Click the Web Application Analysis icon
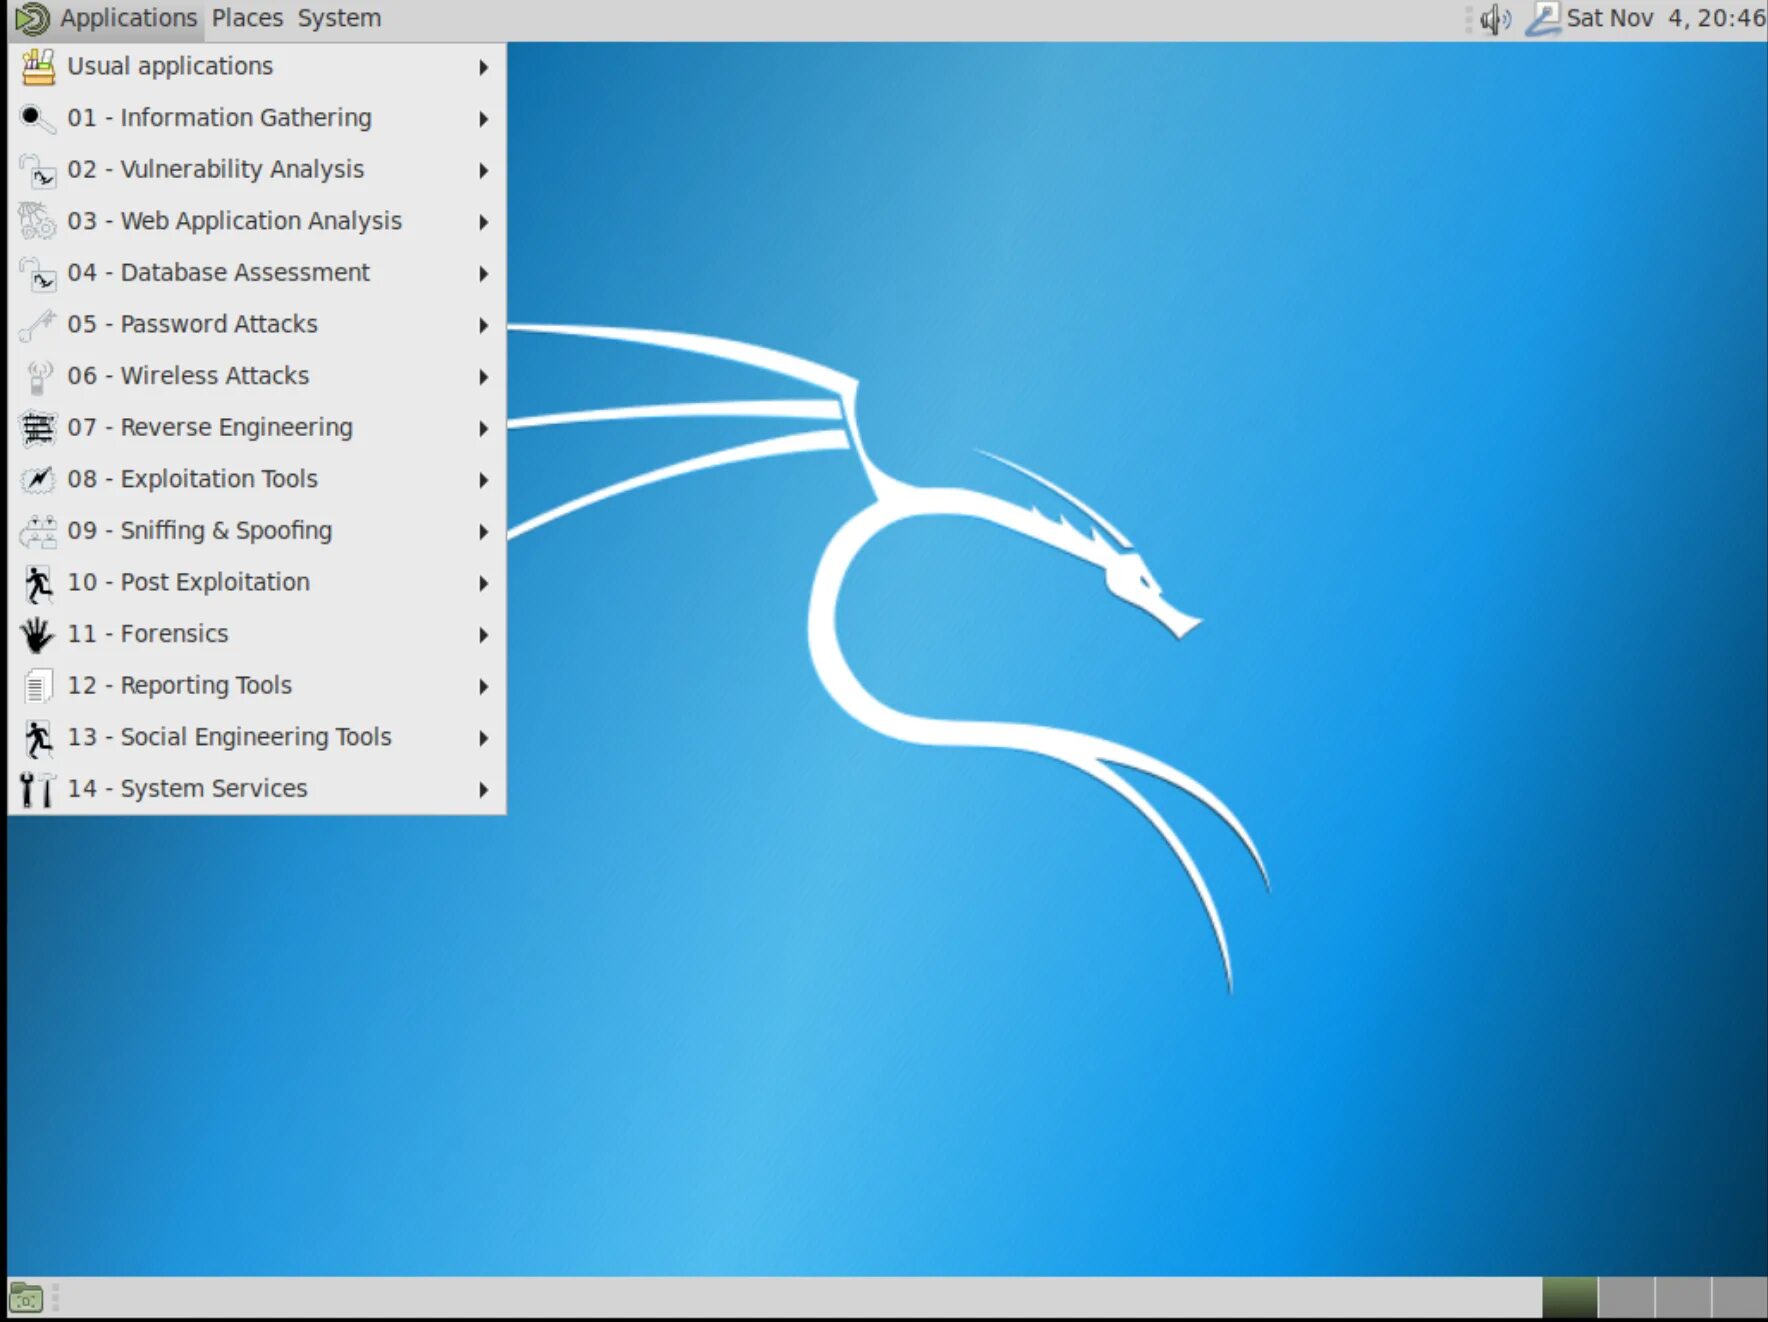 click(38, 222)
